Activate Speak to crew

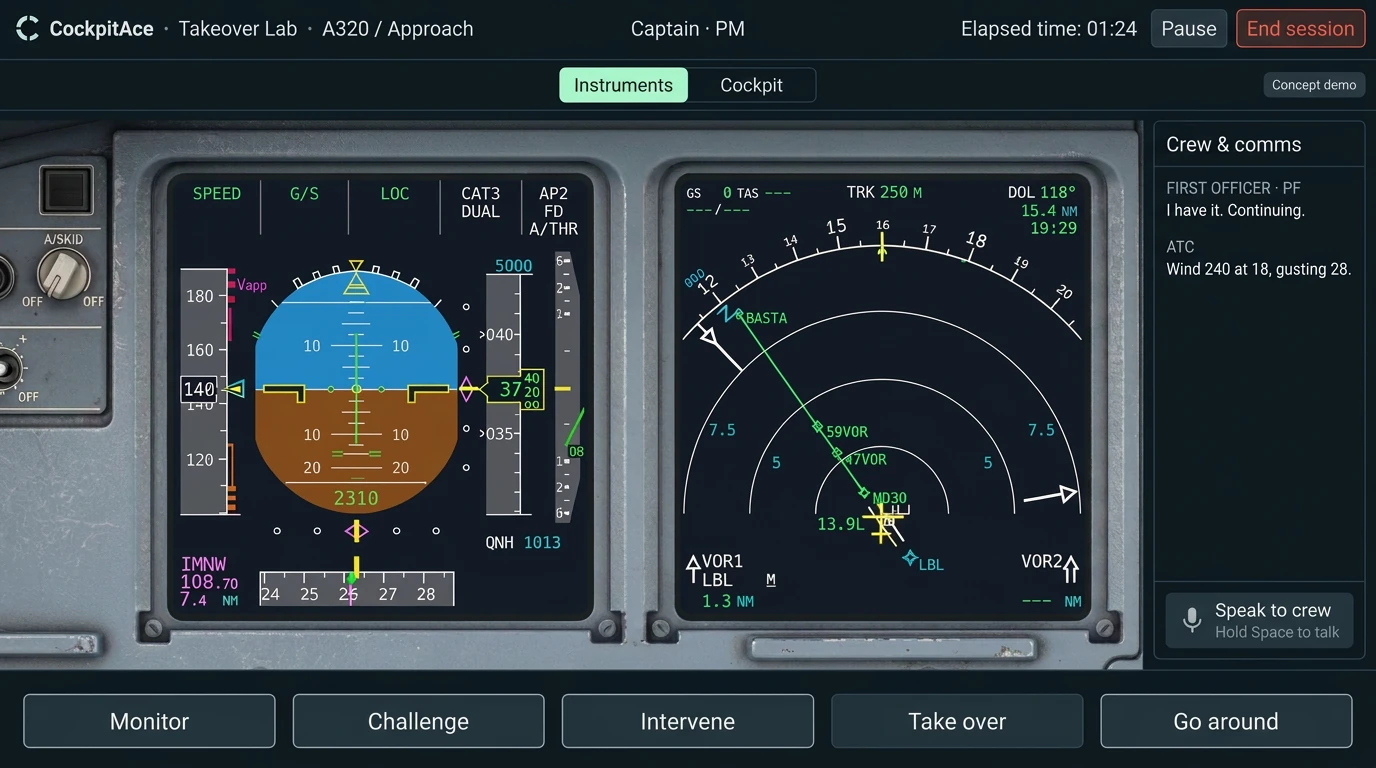point(1259,620)
